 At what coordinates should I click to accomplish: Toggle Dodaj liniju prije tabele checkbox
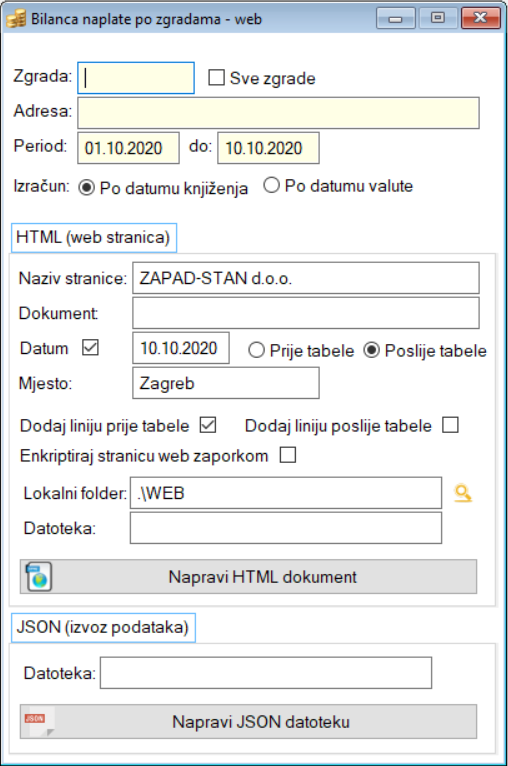click(x=208, y=425)
